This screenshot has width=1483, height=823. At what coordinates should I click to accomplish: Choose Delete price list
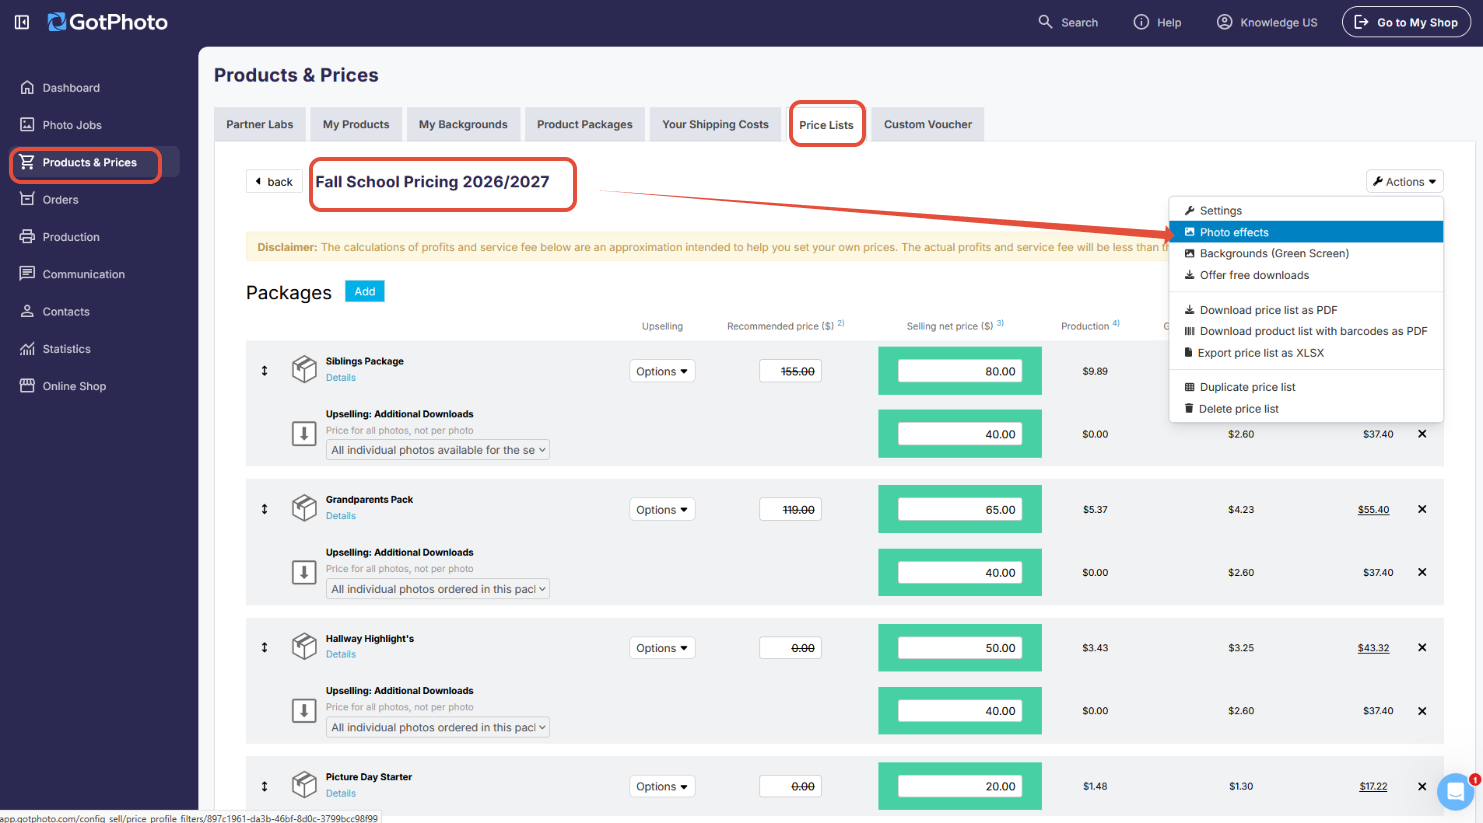click(1306, 409)
